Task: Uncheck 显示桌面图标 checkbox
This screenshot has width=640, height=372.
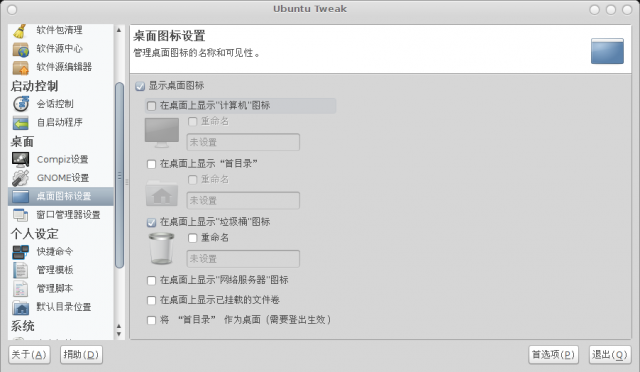Action: (140, 86)
